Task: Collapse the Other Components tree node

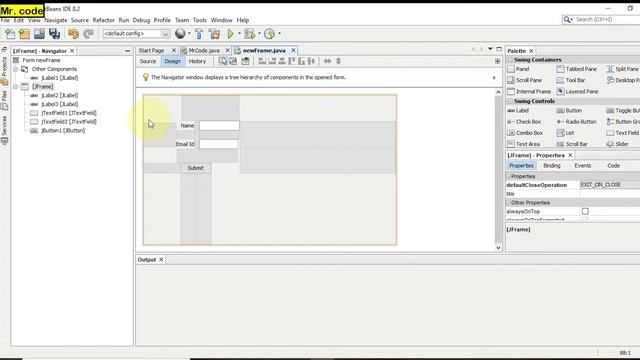Action: 16,69
